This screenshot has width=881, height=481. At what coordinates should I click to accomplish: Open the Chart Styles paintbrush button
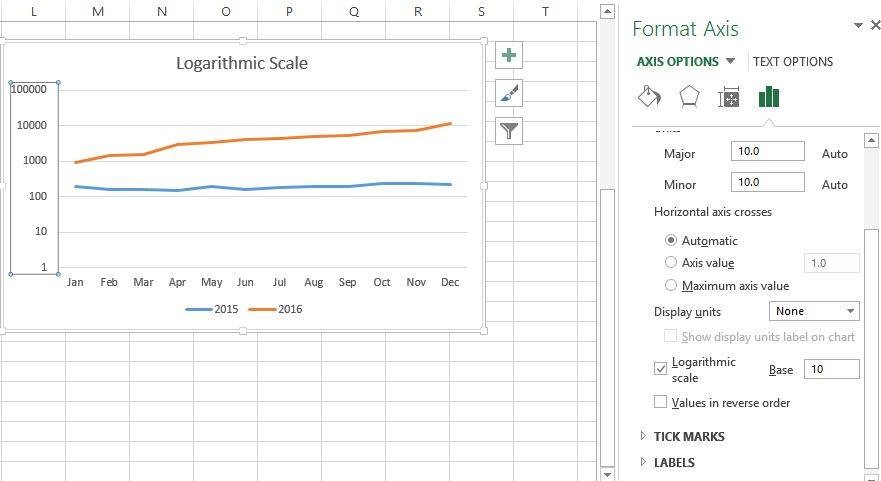(x=508, y=93)
